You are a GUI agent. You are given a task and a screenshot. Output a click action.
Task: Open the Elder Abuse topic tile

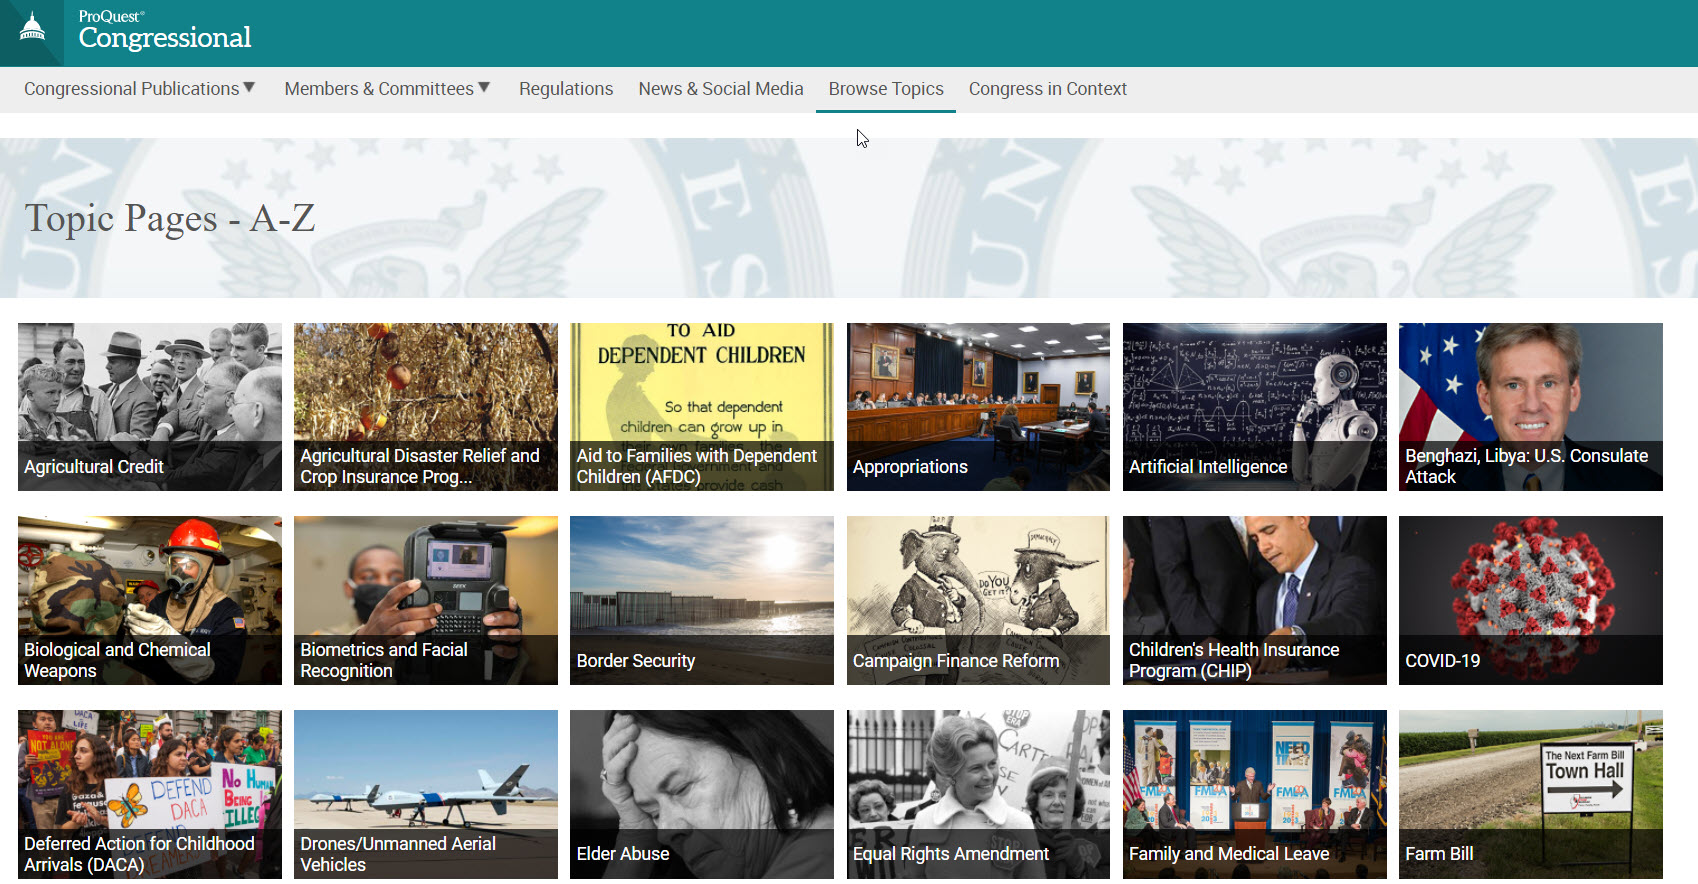point(702,794)
